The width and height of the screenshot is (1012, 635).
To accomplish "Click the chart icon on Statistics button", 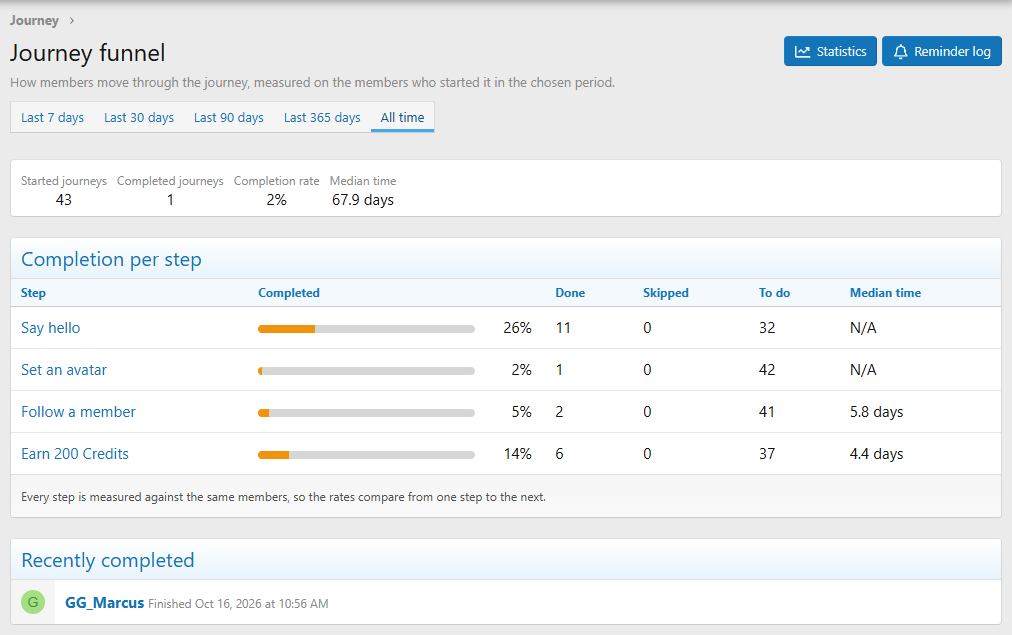I will point(802,52).
